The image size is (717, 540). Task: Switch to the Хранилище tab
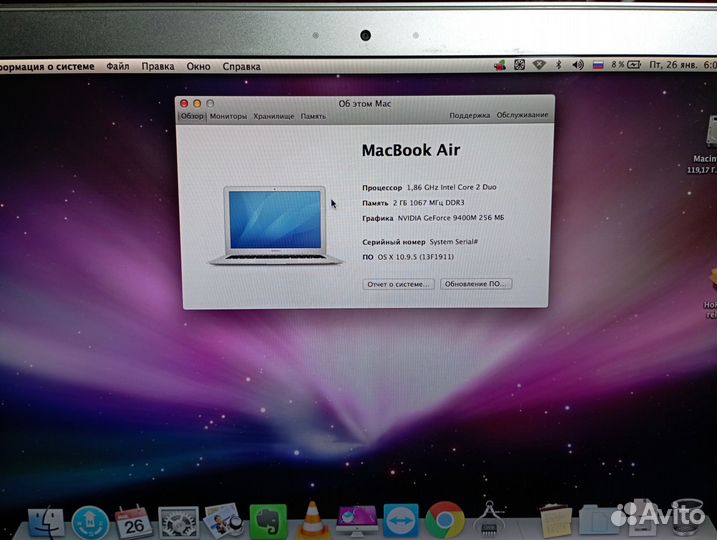274,116
